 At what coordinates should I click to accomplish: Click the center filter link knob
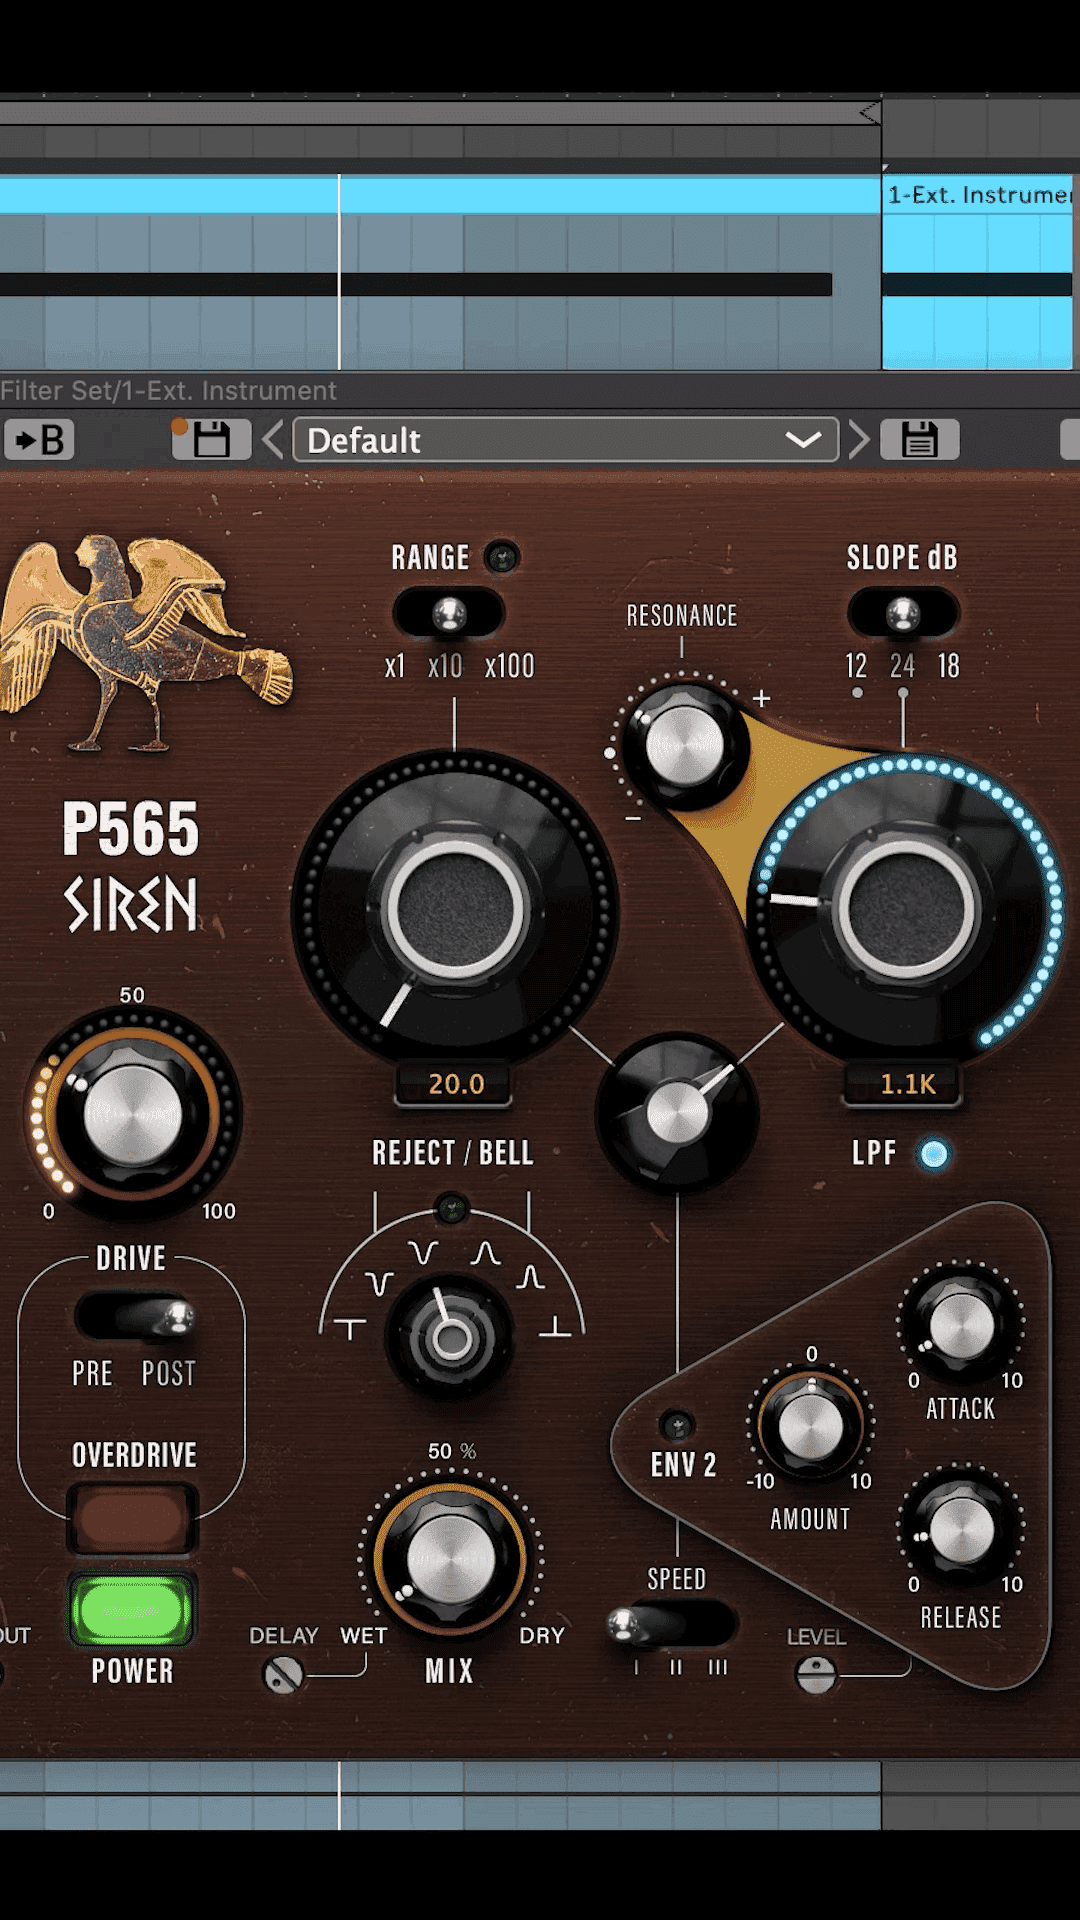pyautogui.click(x=677, y=1112)
